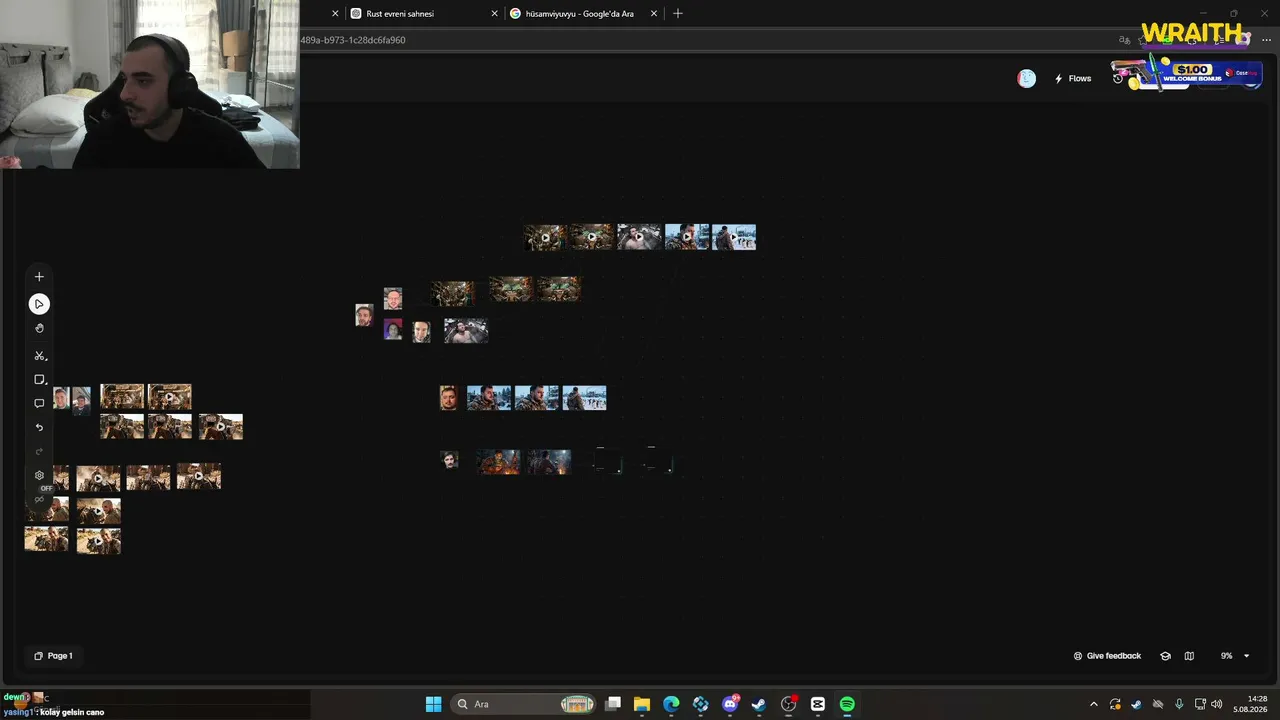Viewport: 1280px width, 720px height.
Task: Open Microsoft Edge from the taskbar
Action: point(671,704)
